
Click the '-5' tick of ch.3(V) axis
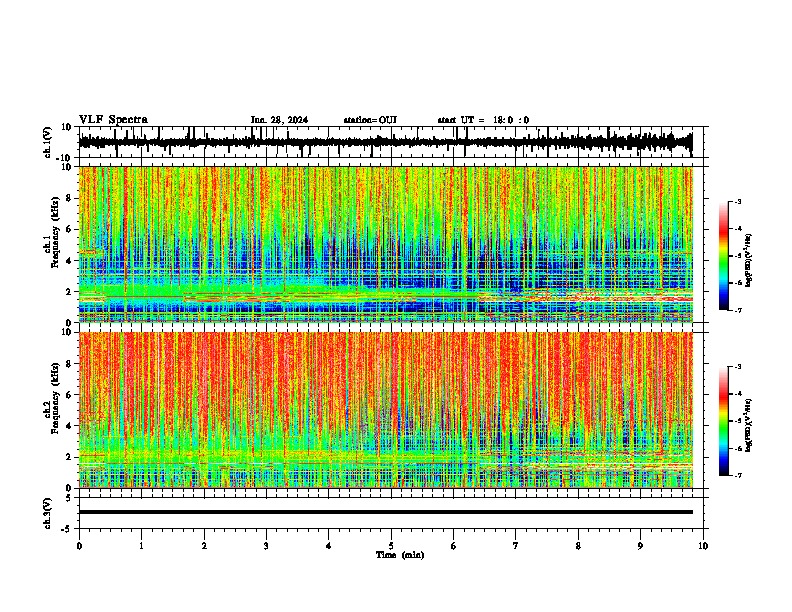(67, 529)
